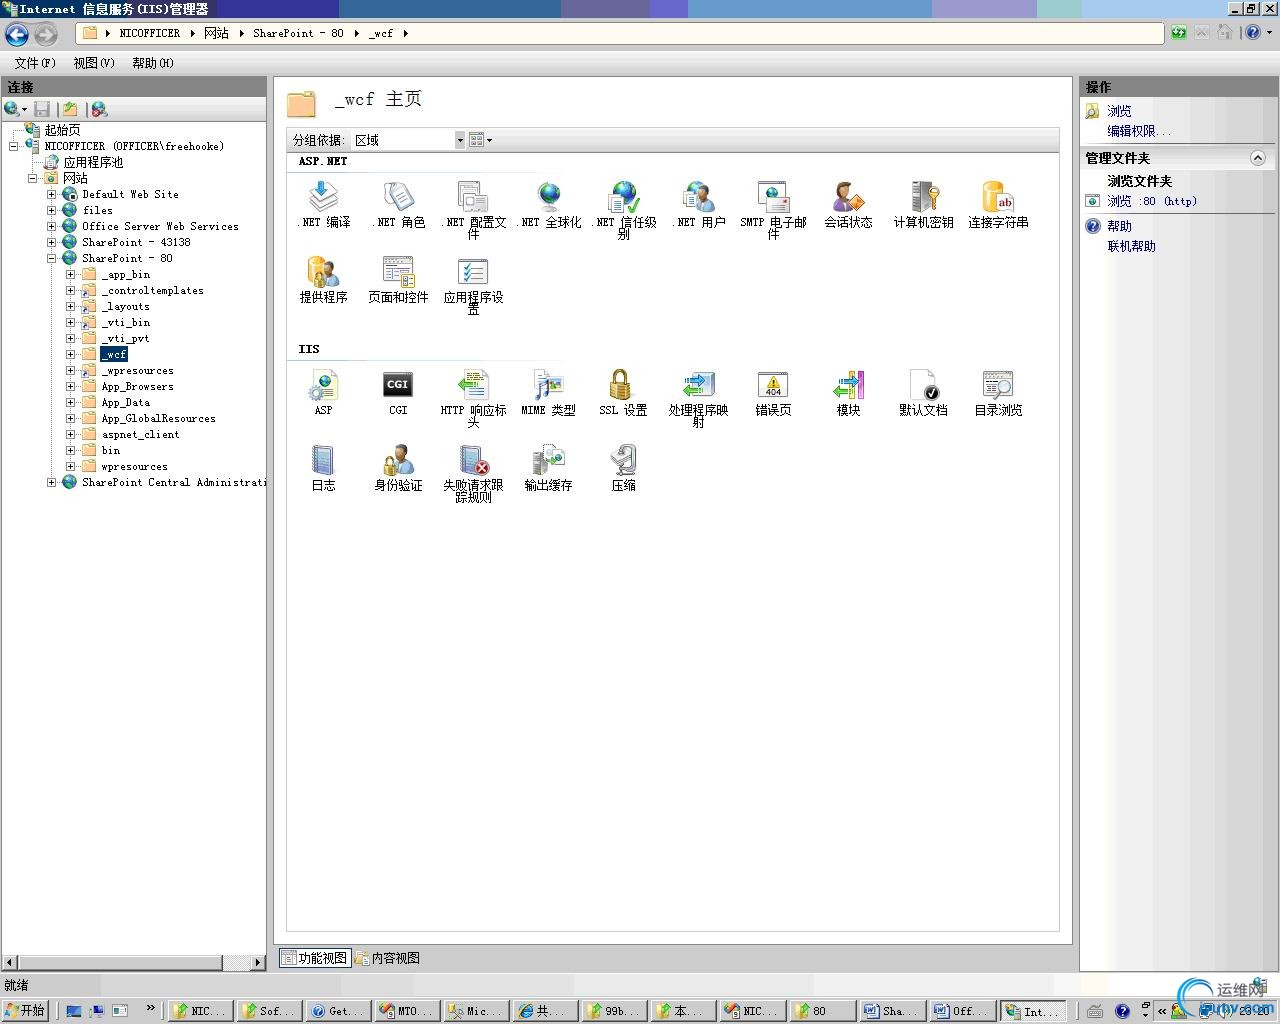Open the 会话状态 feature icon
1280x1024 pixels.
point(848,204)
